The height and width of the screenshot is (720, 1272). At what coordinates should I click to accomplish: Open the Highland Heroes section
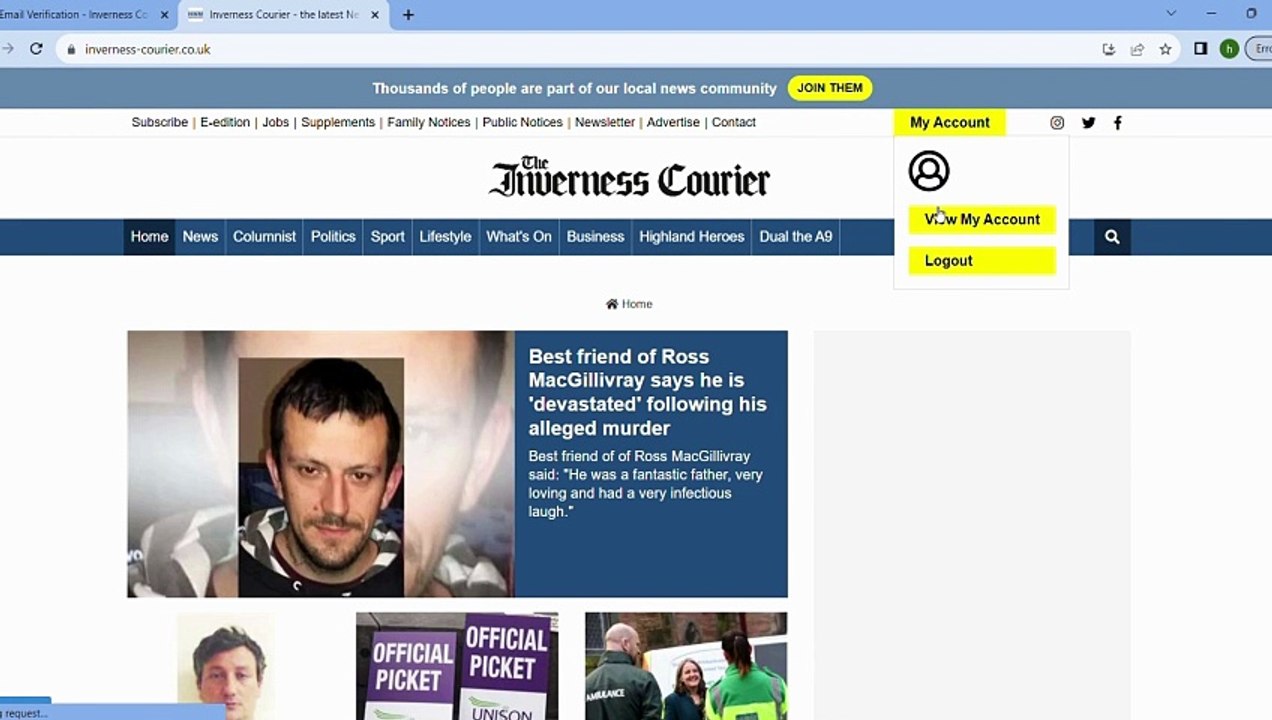[x=692, y=237]
